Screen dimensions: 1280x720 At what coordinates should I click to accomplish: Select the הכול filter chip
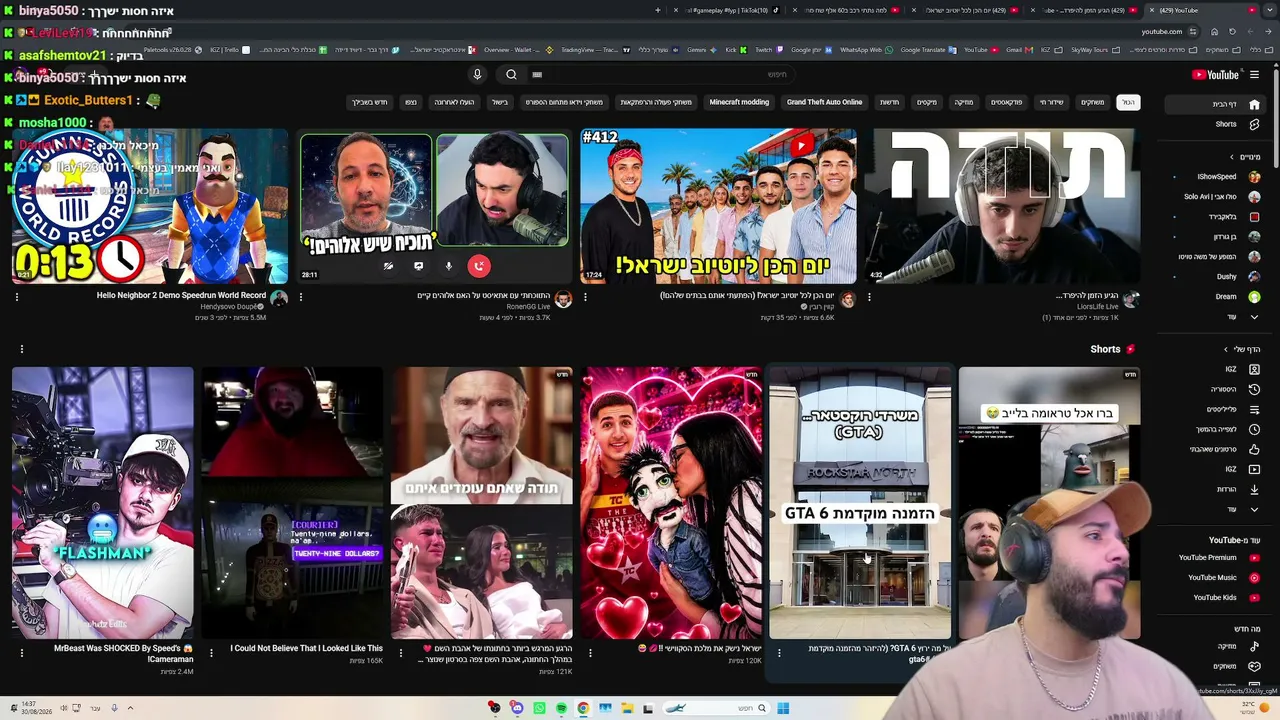[x=1128, y=102]
